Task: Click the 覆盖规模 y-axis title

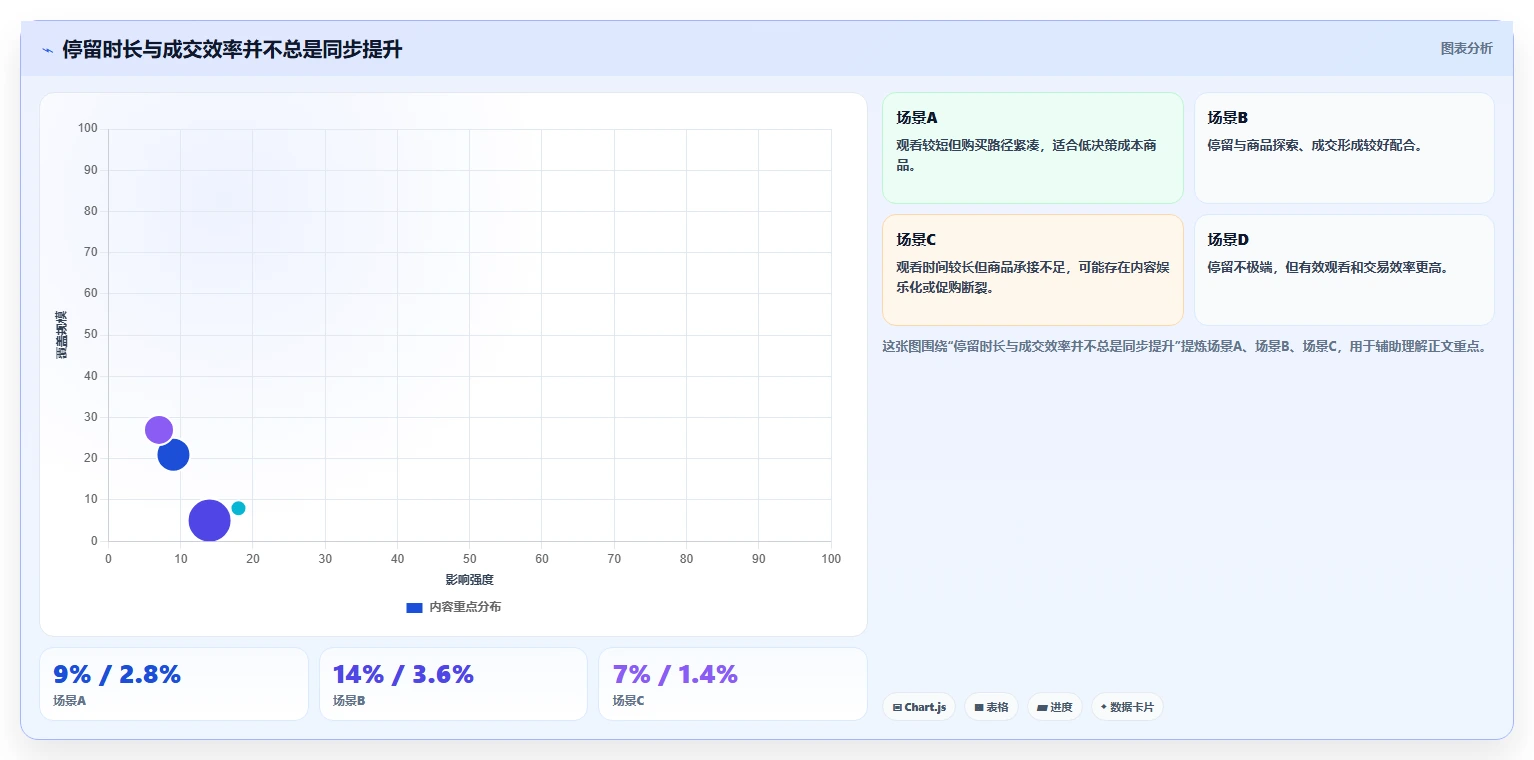Action: [x=61, y=335]
